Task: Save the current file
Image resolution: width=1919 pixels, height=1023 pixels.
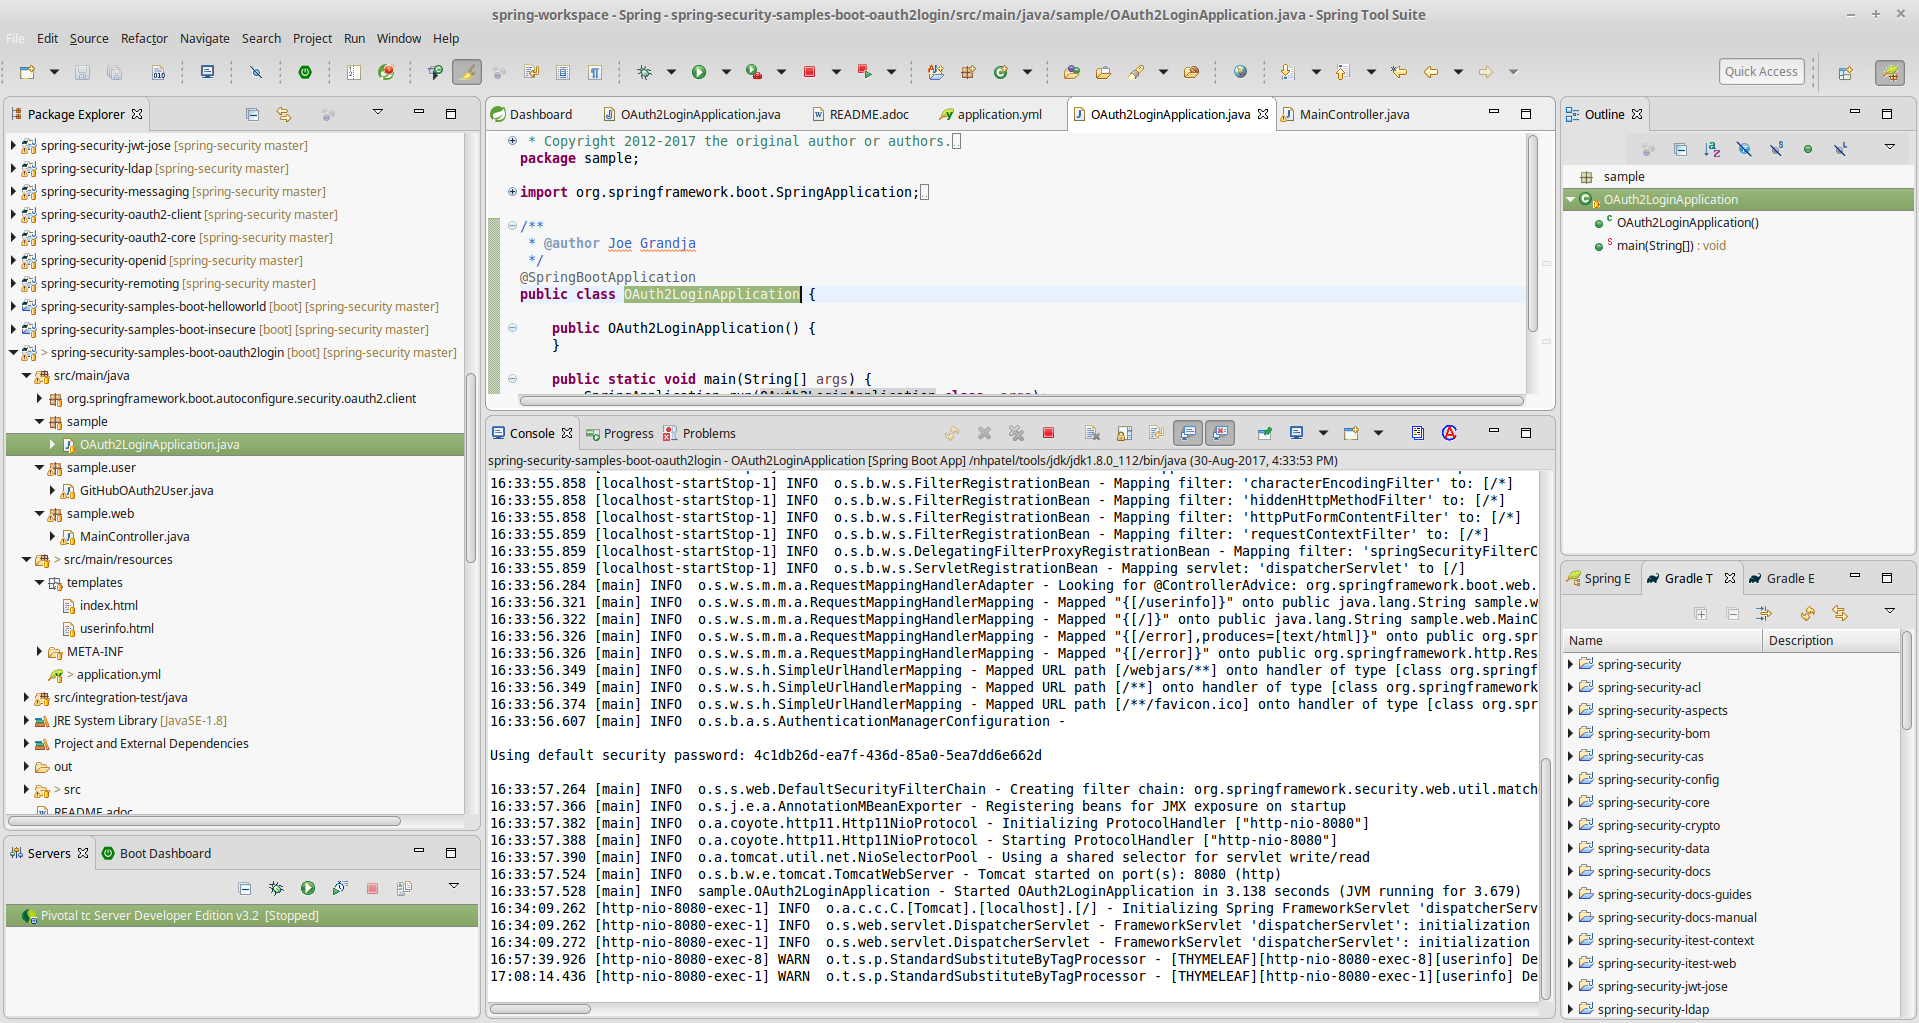Action: click(x=82, y=72)
